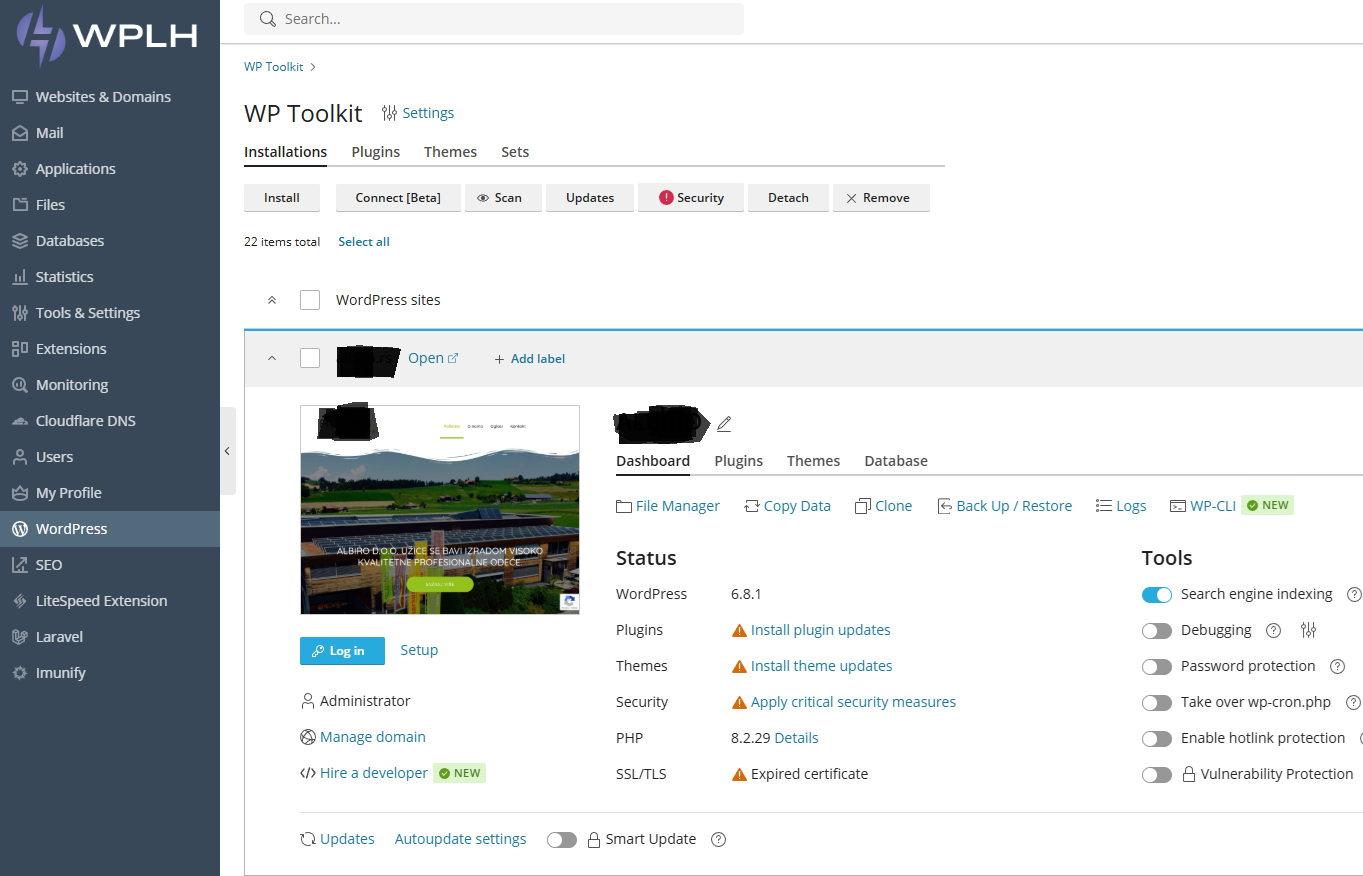Enable Take over wp-cron.php toggle
The image size is (1363, 876).
tap(1157, 703)
